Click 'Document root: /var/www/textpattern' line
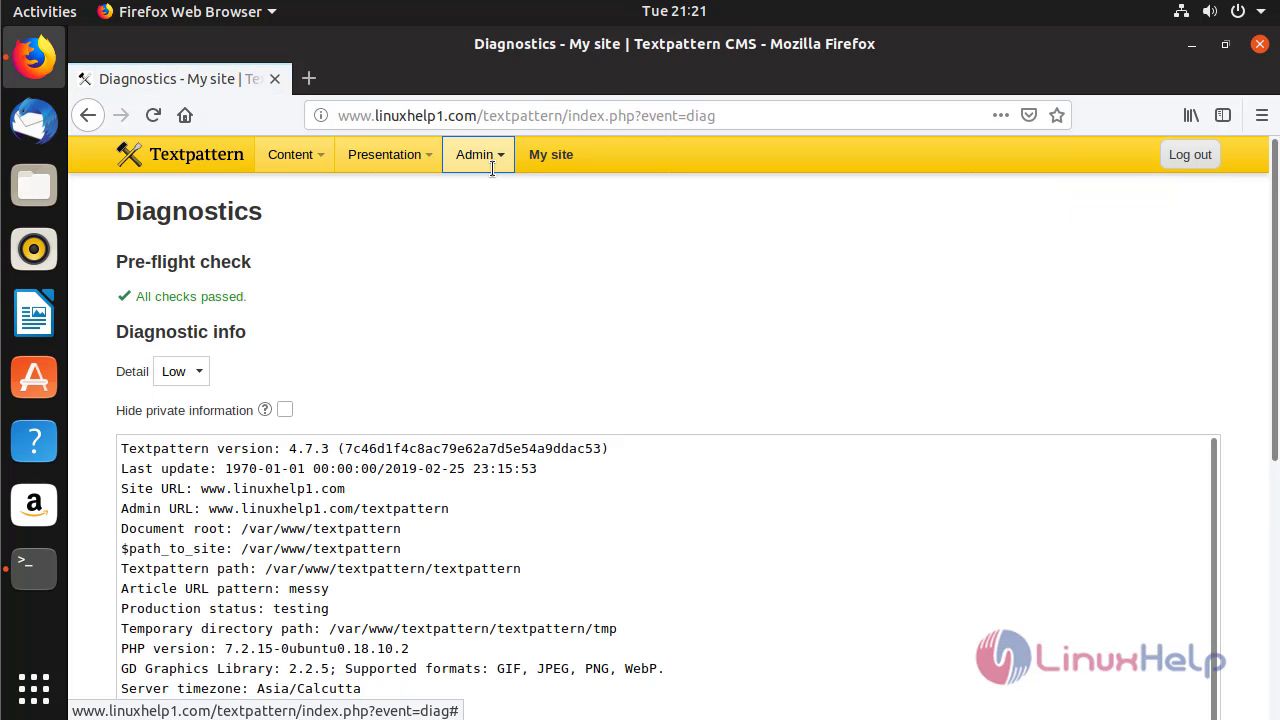 pyautogui.click(x=261, y=528)
